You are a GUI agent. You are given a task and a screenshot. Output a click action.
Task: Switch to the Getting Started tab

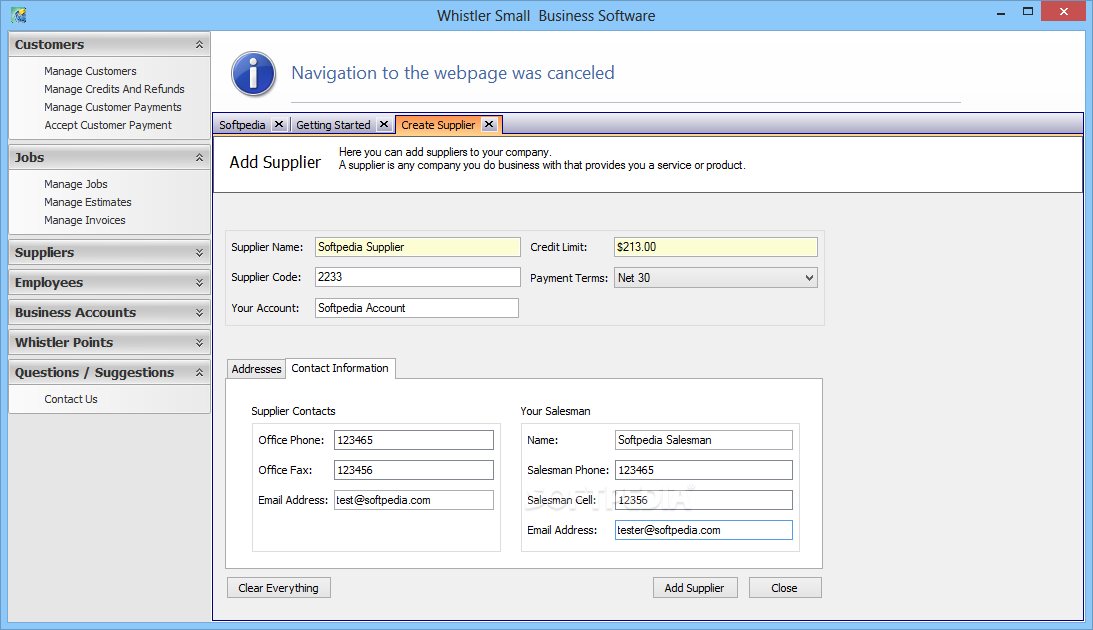pyautogui.click(x=333, y=125)
